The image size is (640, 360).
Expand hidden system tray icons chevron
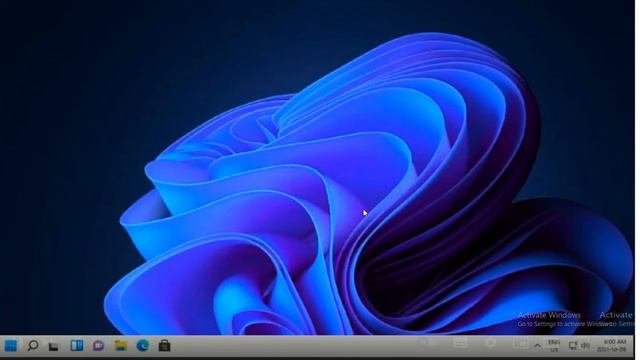(x=538, y=346)
